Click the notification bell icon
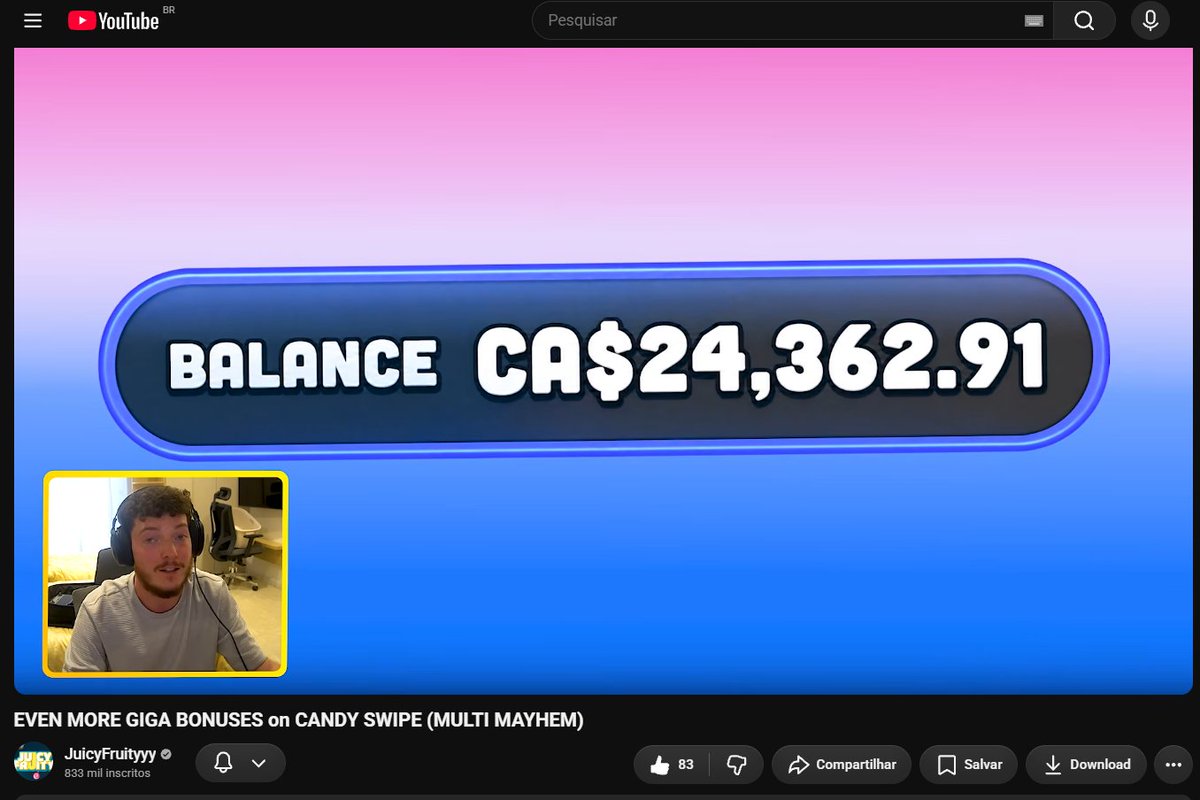Viewport: 1200px width, 800px height. [224, 763]
